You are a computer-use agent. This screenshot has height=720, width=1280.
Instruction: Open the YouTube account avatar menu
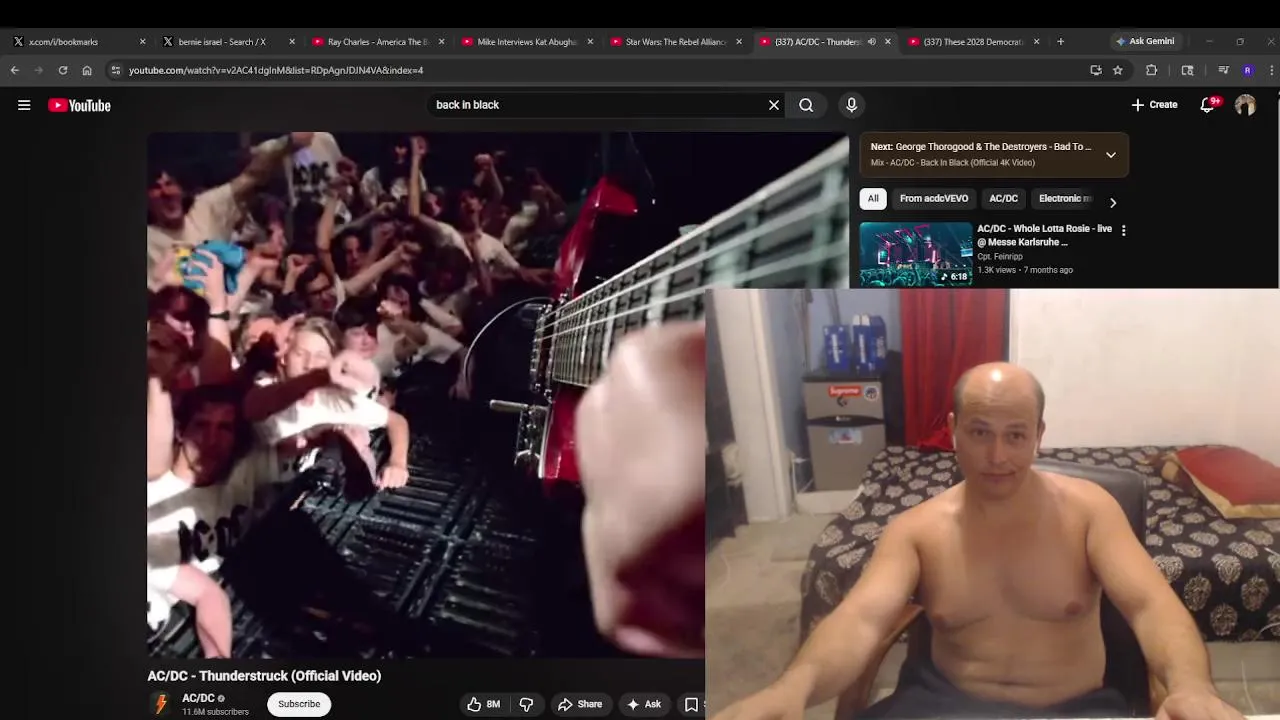tap(1245, 105)
